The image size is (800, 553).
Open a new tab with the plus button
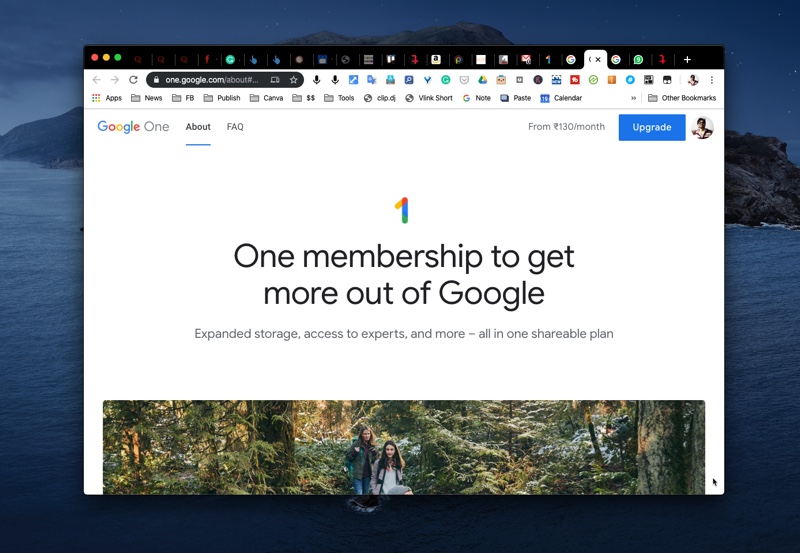pos(687,60)
